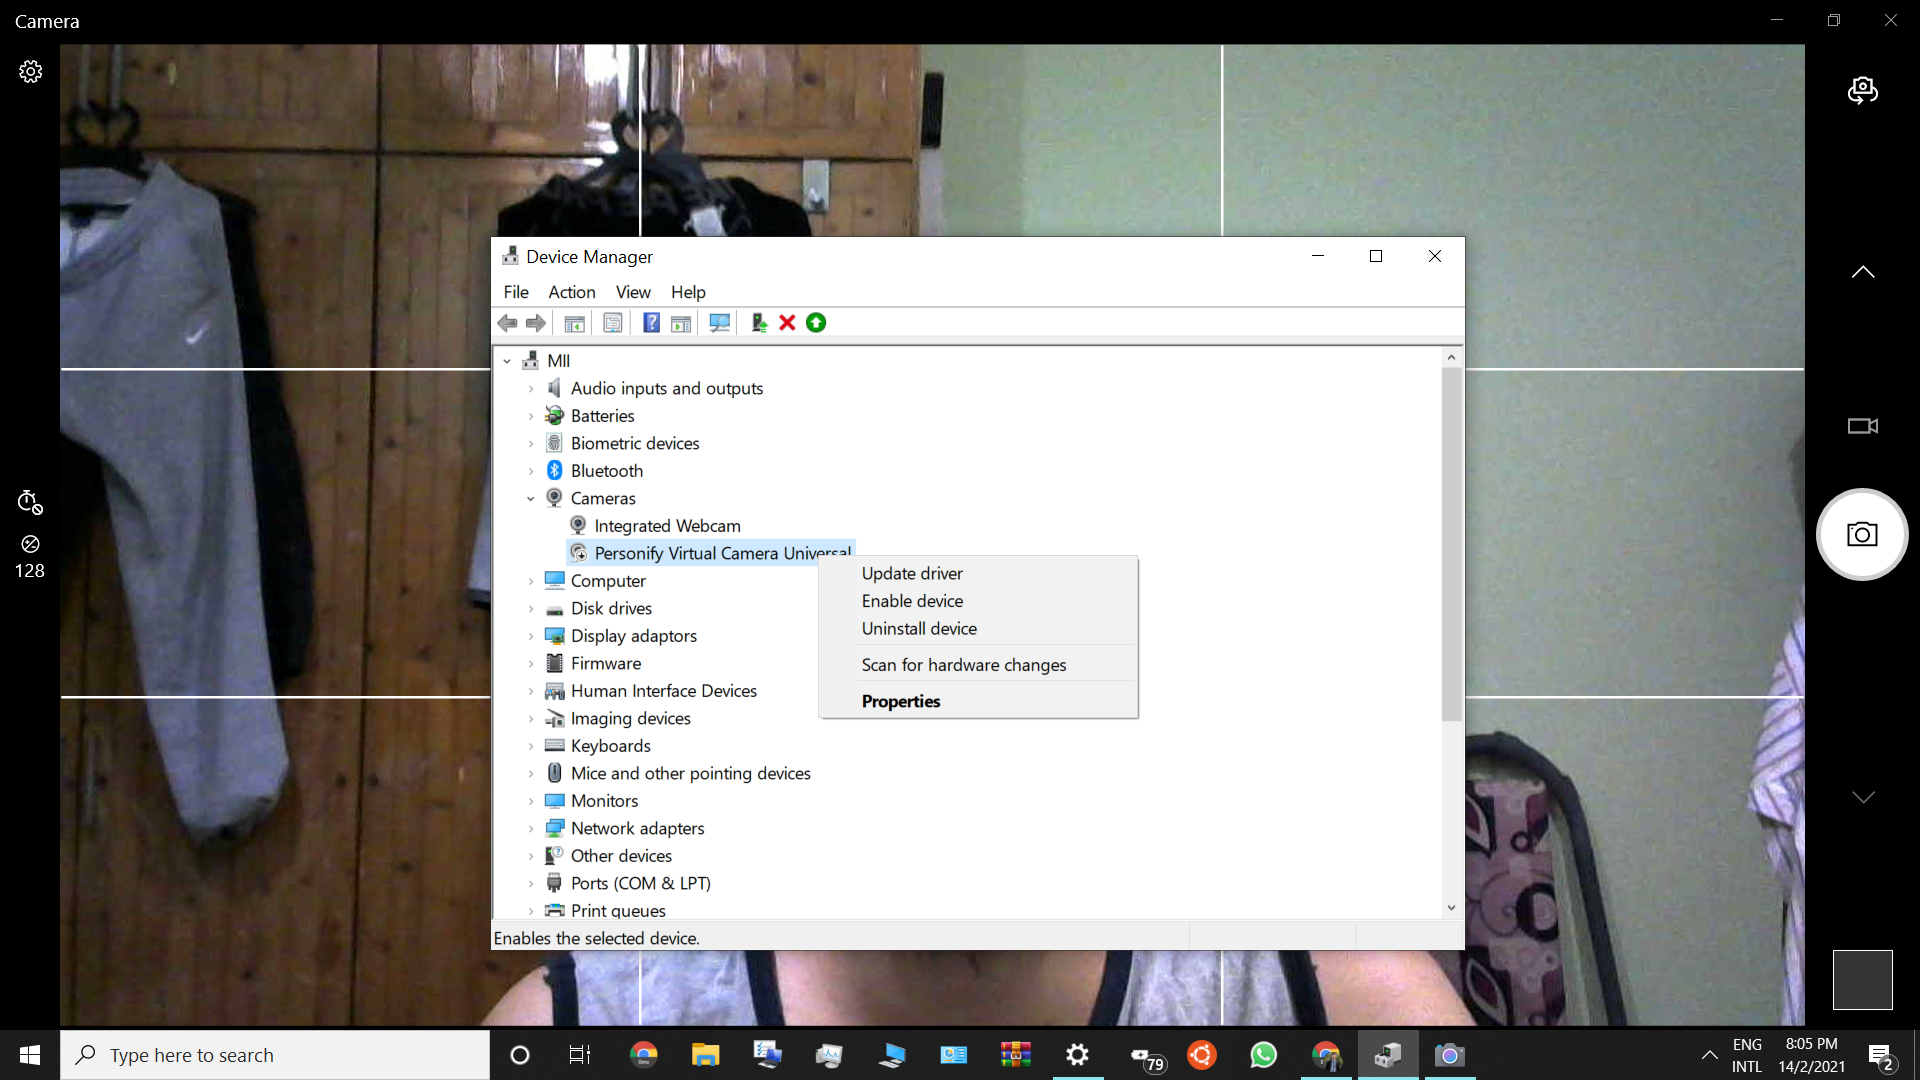This screenshot has width=1920, height=1080.
Task: Expand the Display adaptors node
Action: click(531, 636)
